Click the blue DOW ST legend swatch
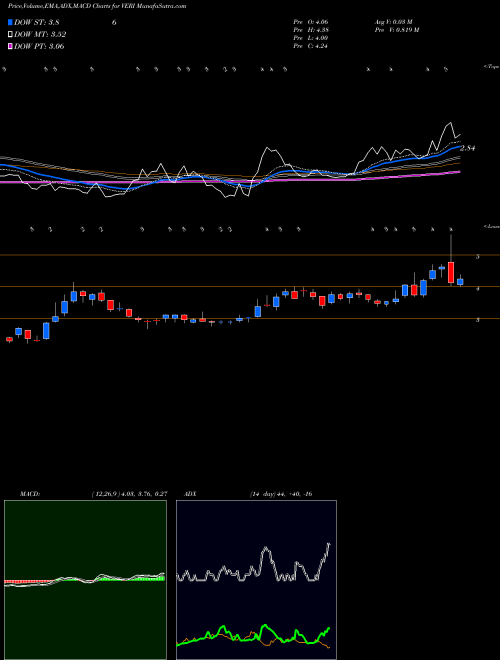Image resolution: width=500 pixels, height=660 pixels. (11, 22)
